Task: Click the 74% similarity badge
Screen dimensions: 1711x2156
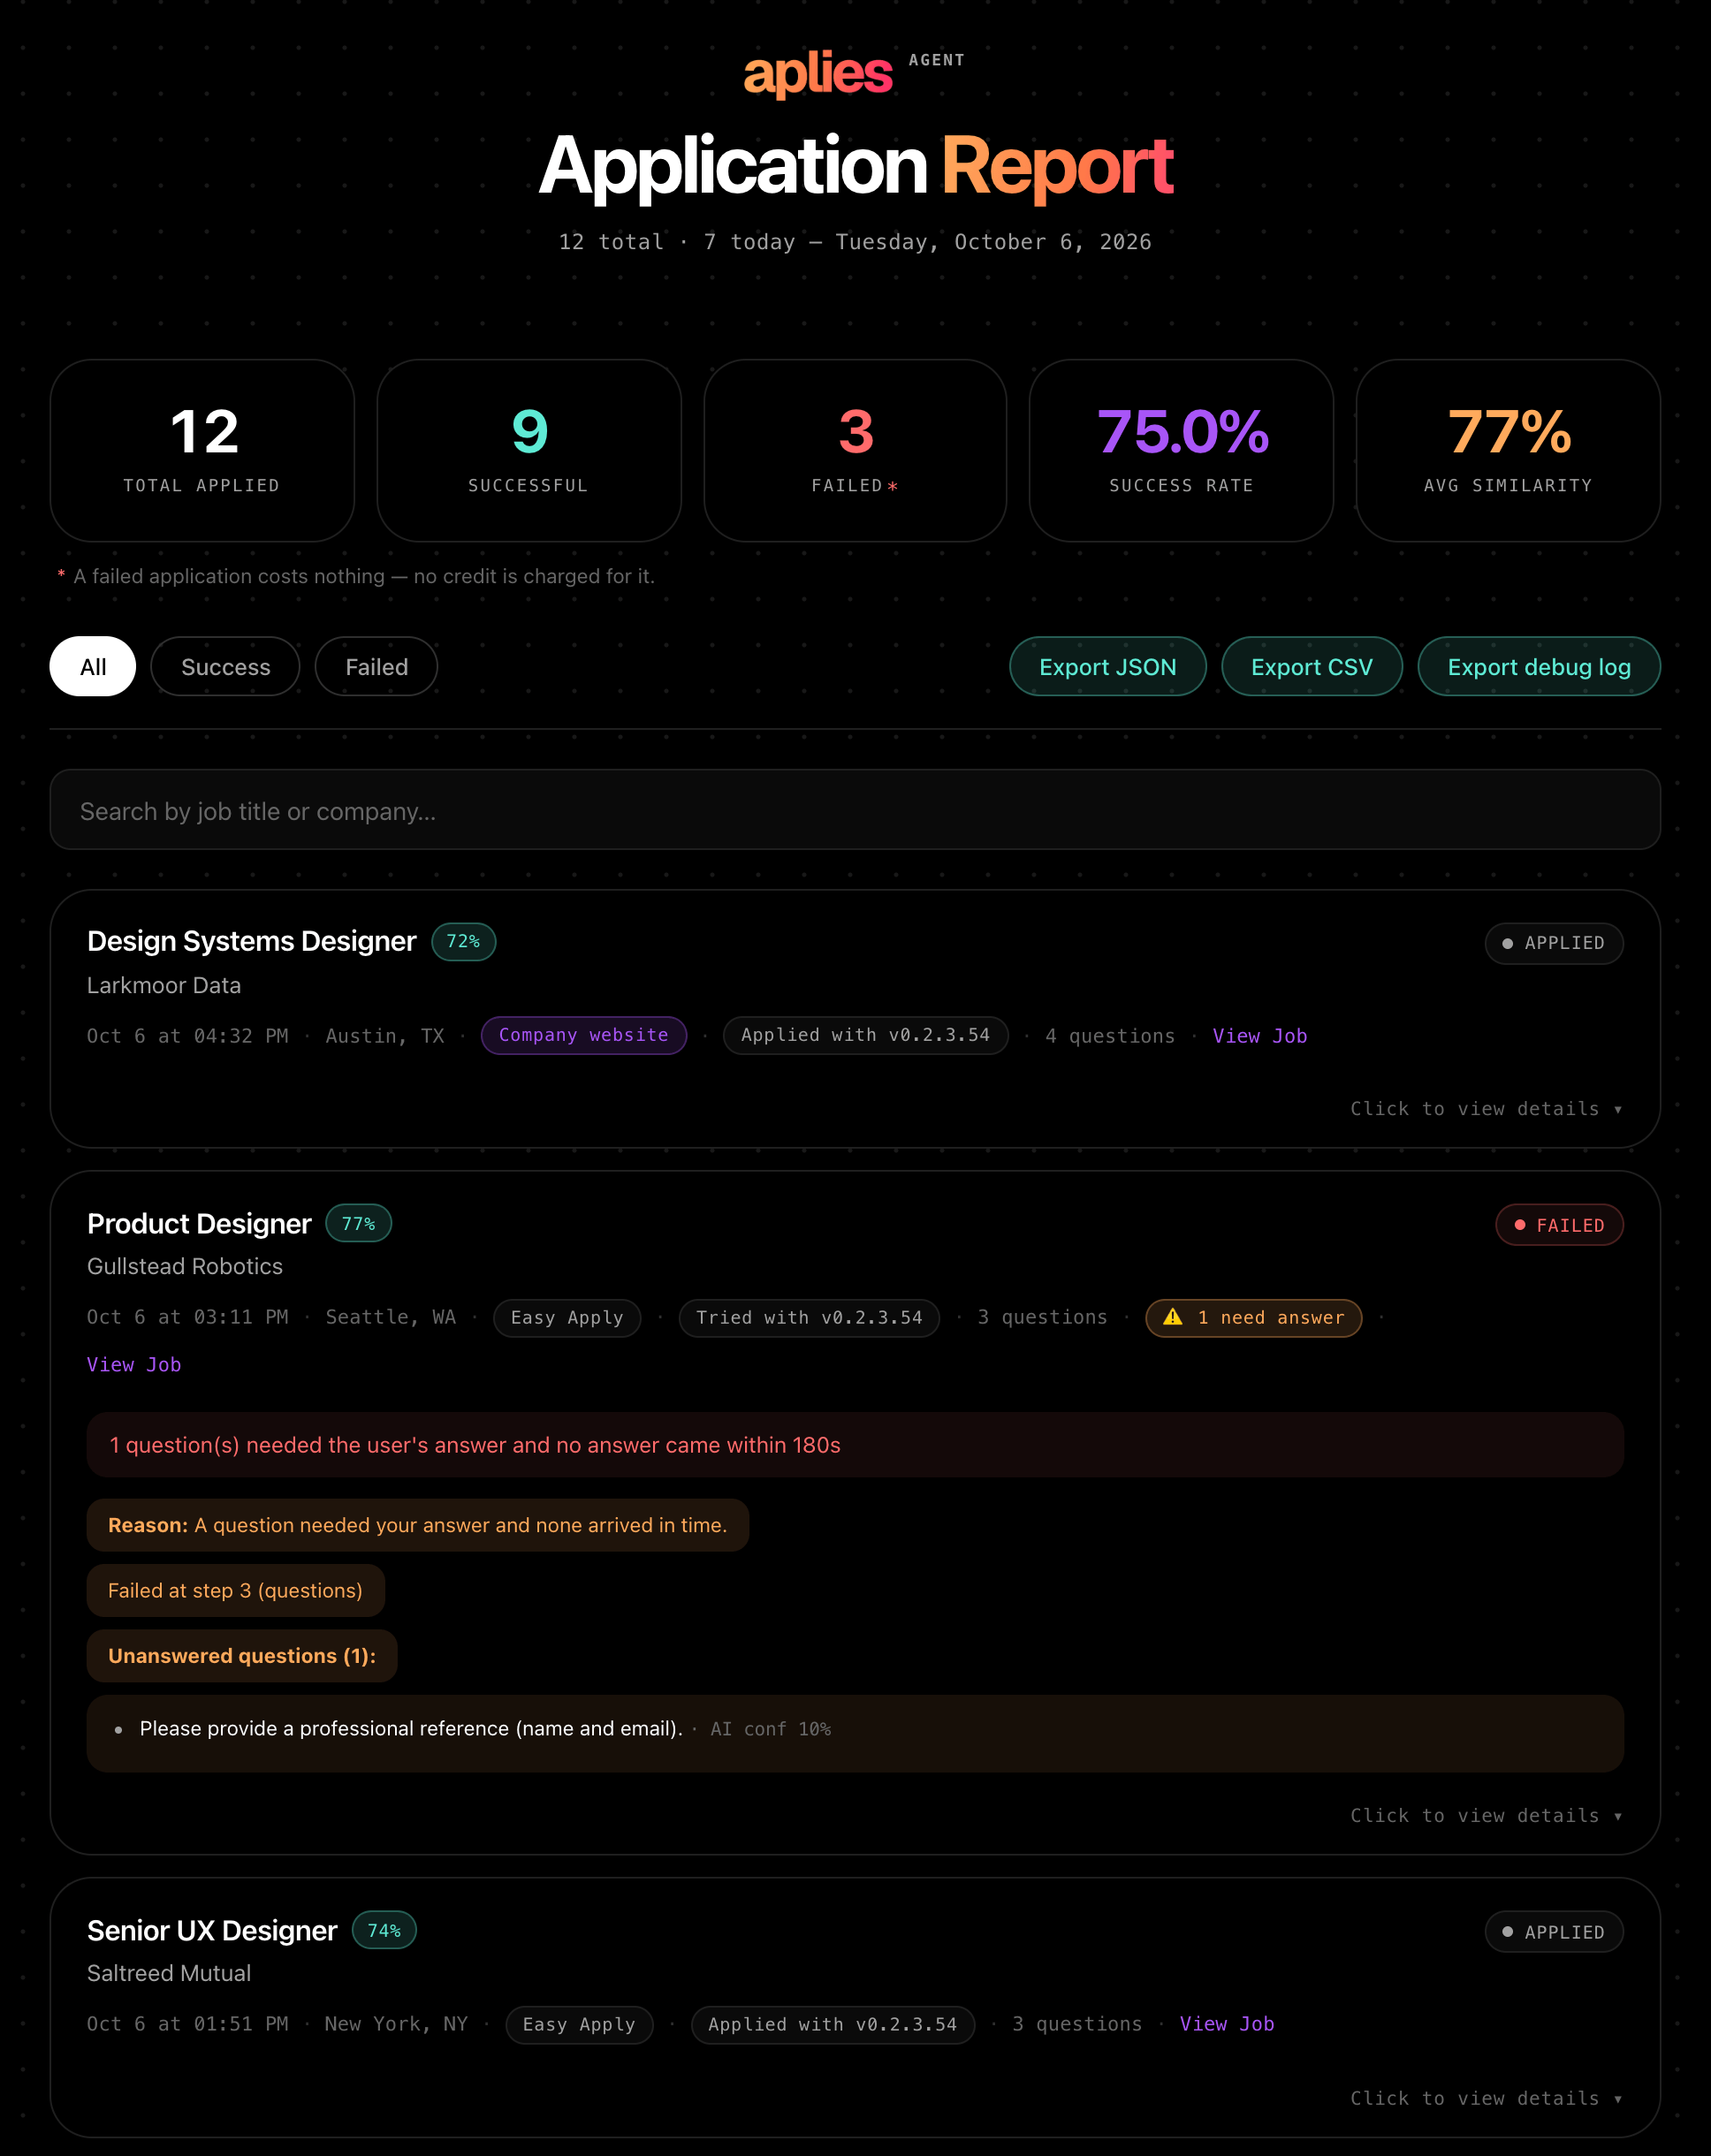Action: click(384, 1930)
